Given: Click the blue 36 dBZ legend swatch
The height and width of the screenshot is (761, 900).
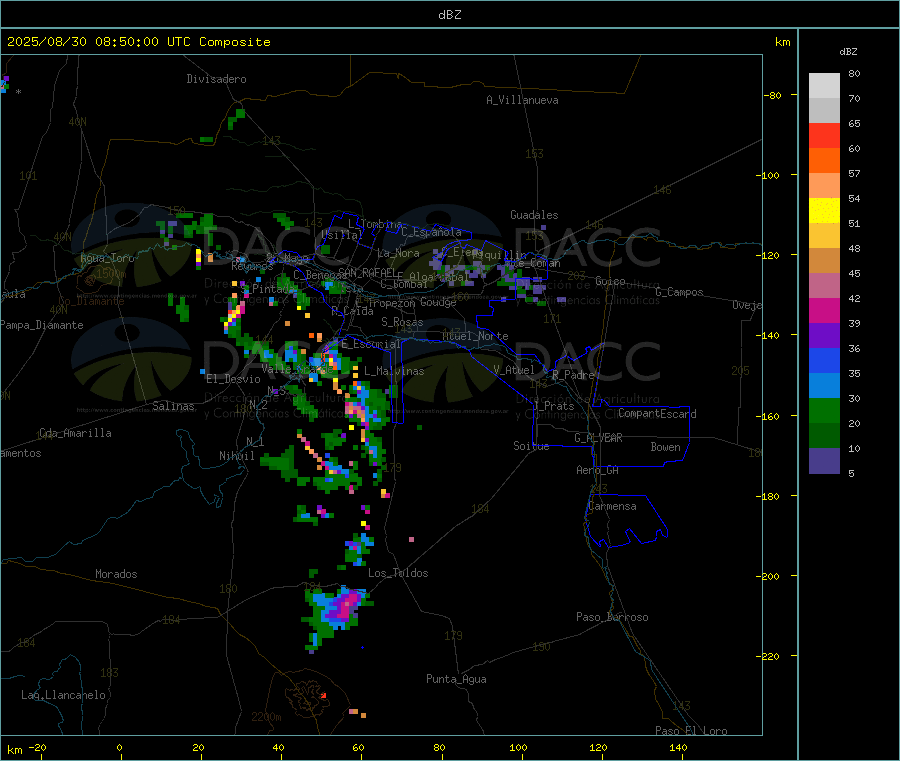Looking at the screenshot, I should (824, 360).
